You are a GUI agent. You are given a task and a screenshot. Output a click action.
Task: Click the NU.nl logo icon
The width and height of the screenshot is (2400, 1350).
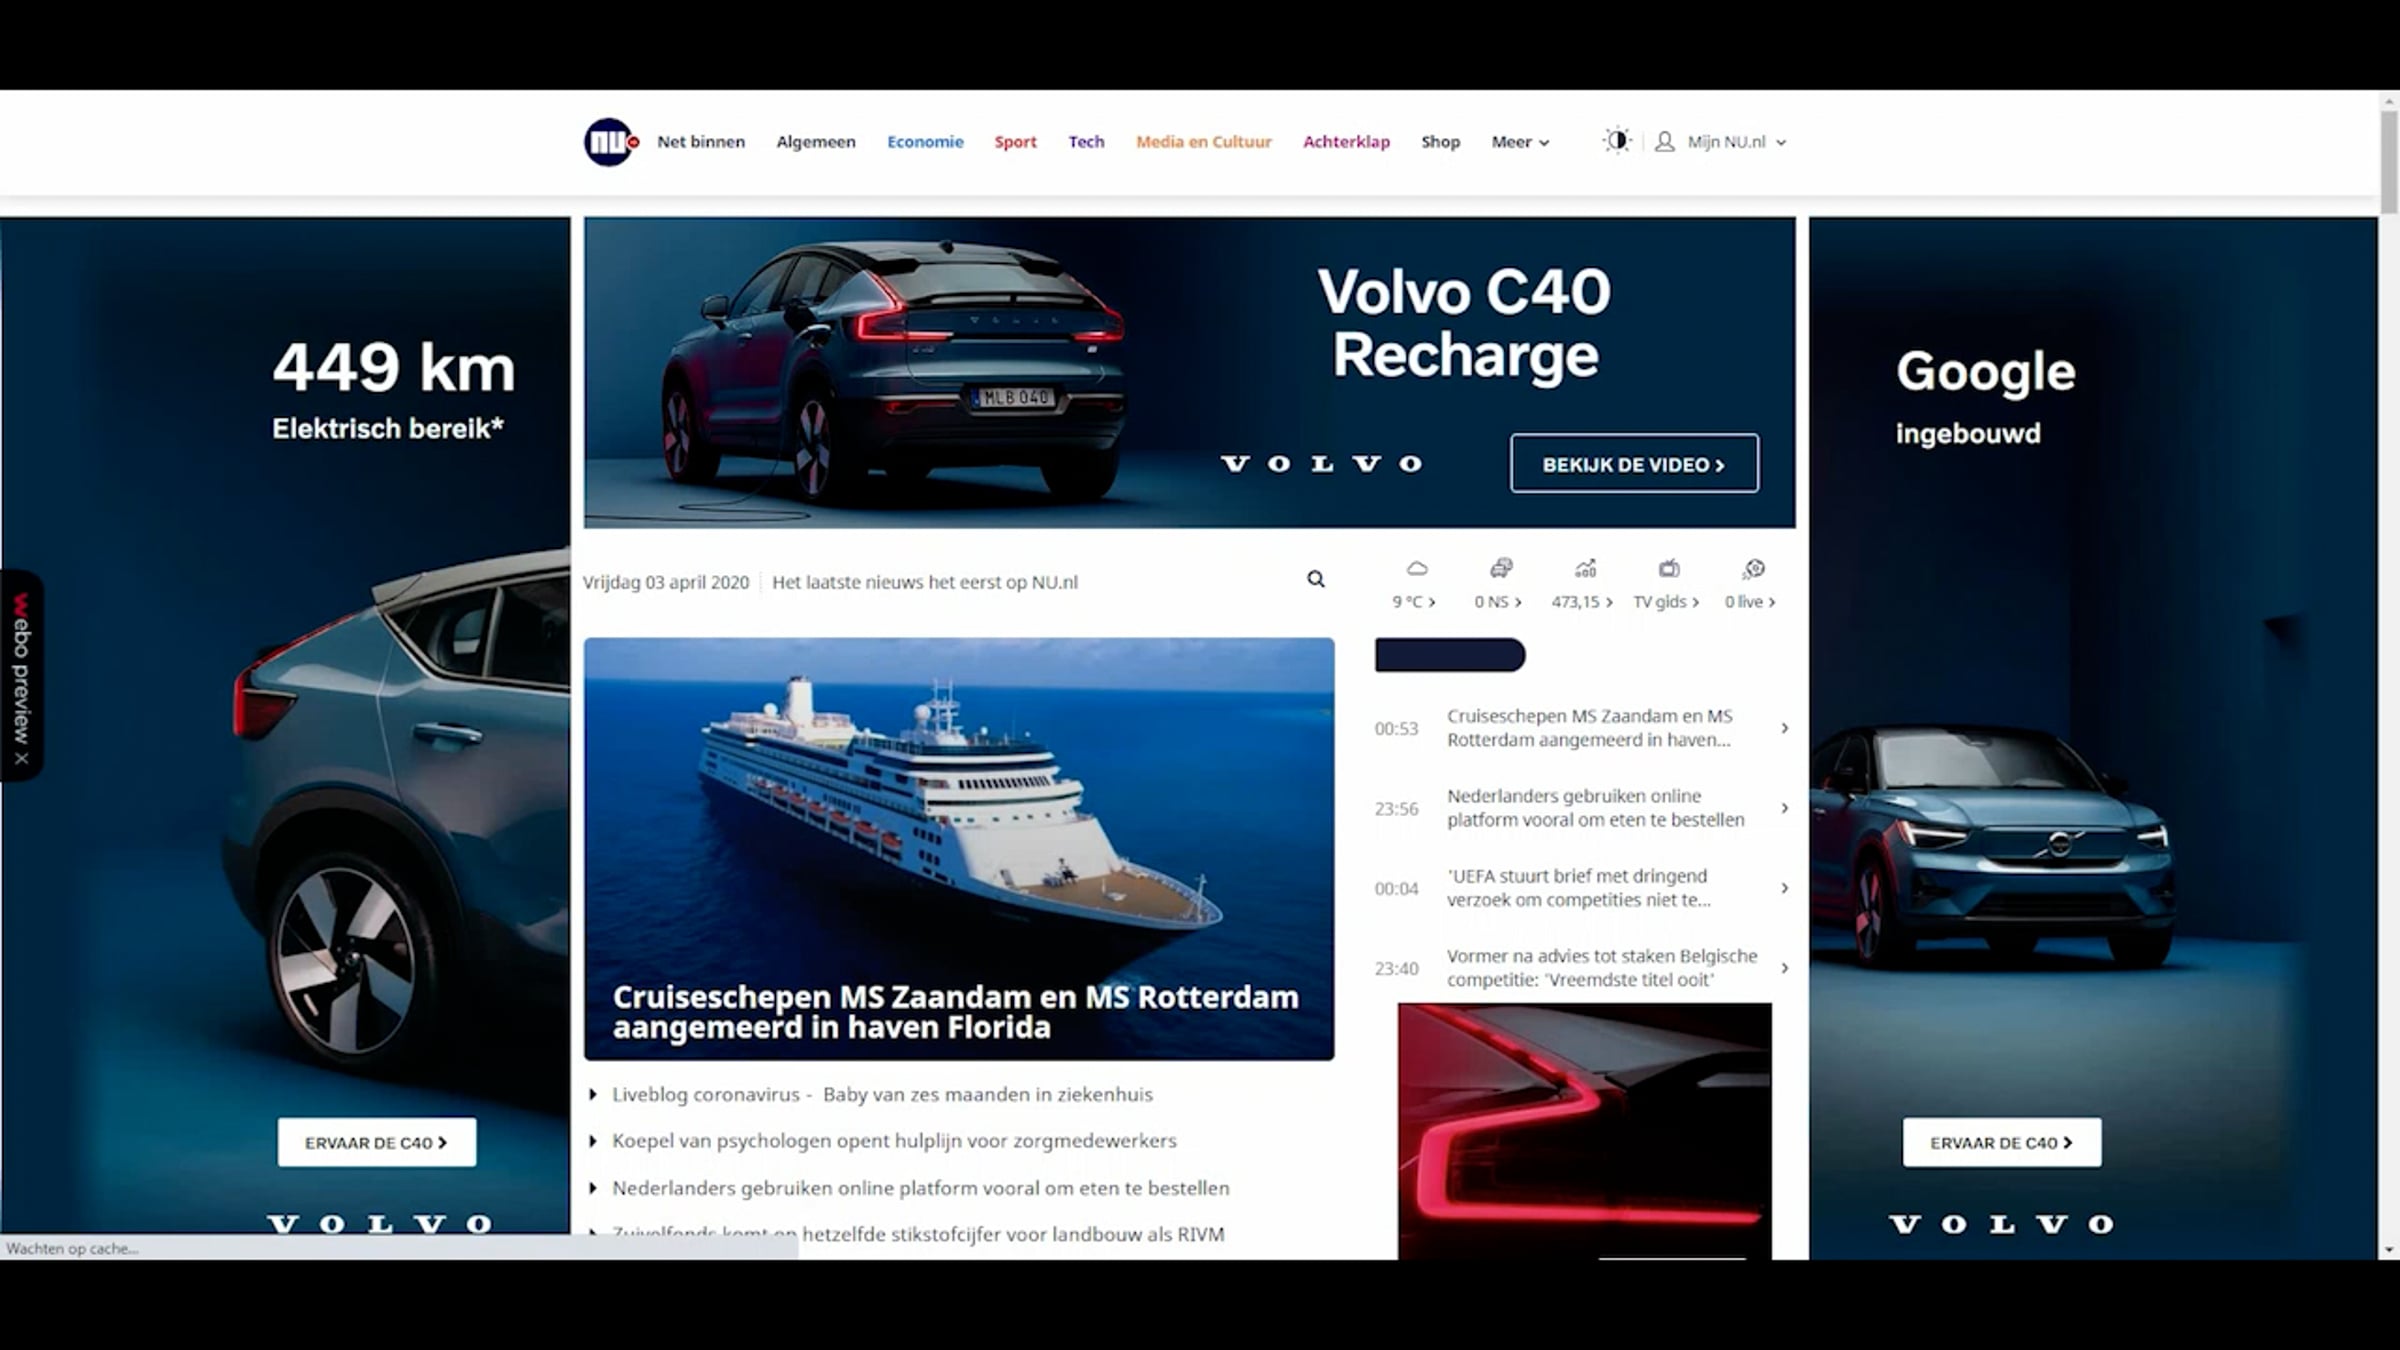click(x=610, y=142)
